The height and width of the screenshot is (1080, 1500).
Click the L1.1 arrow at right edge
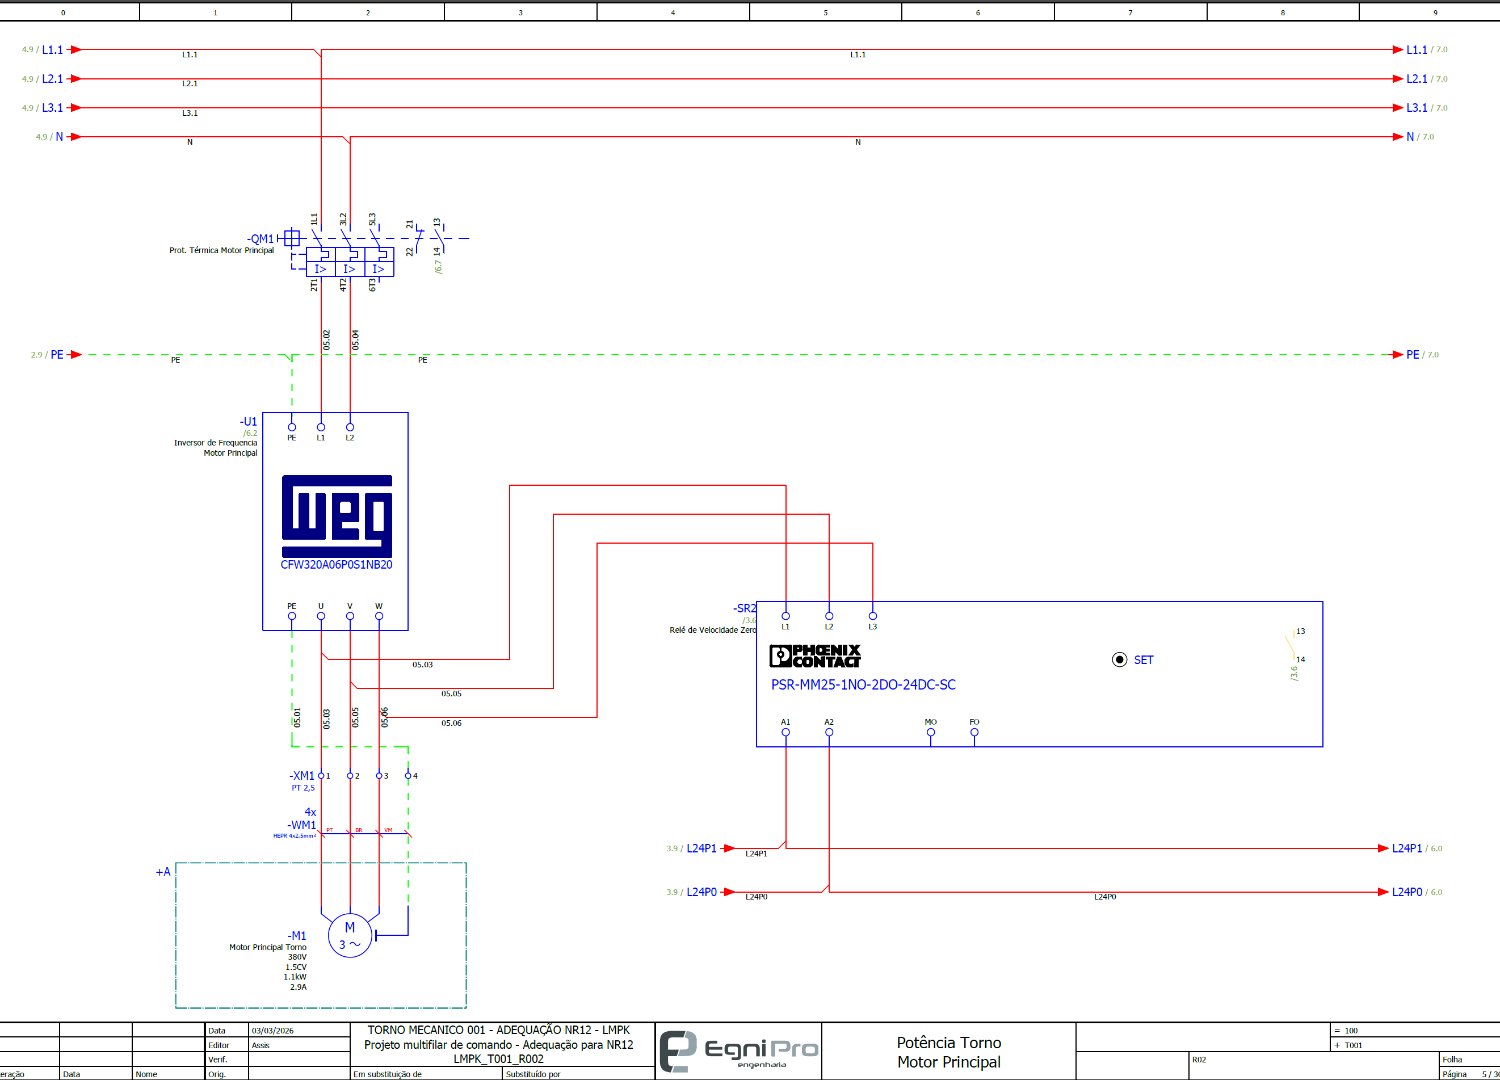(x=1399, y=50)
